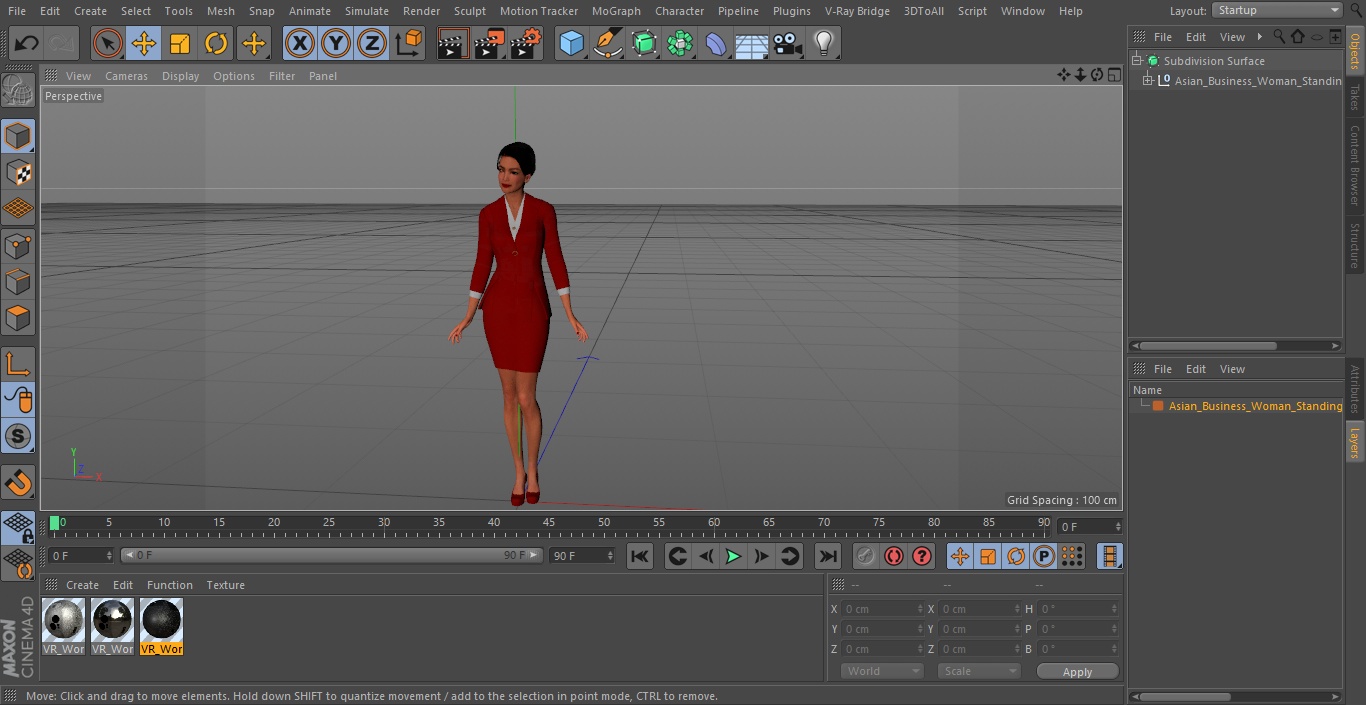Add a green Array modeling object
Image resolution: width=1366 pixels, height=705 pixels.
tap(680, 44)
